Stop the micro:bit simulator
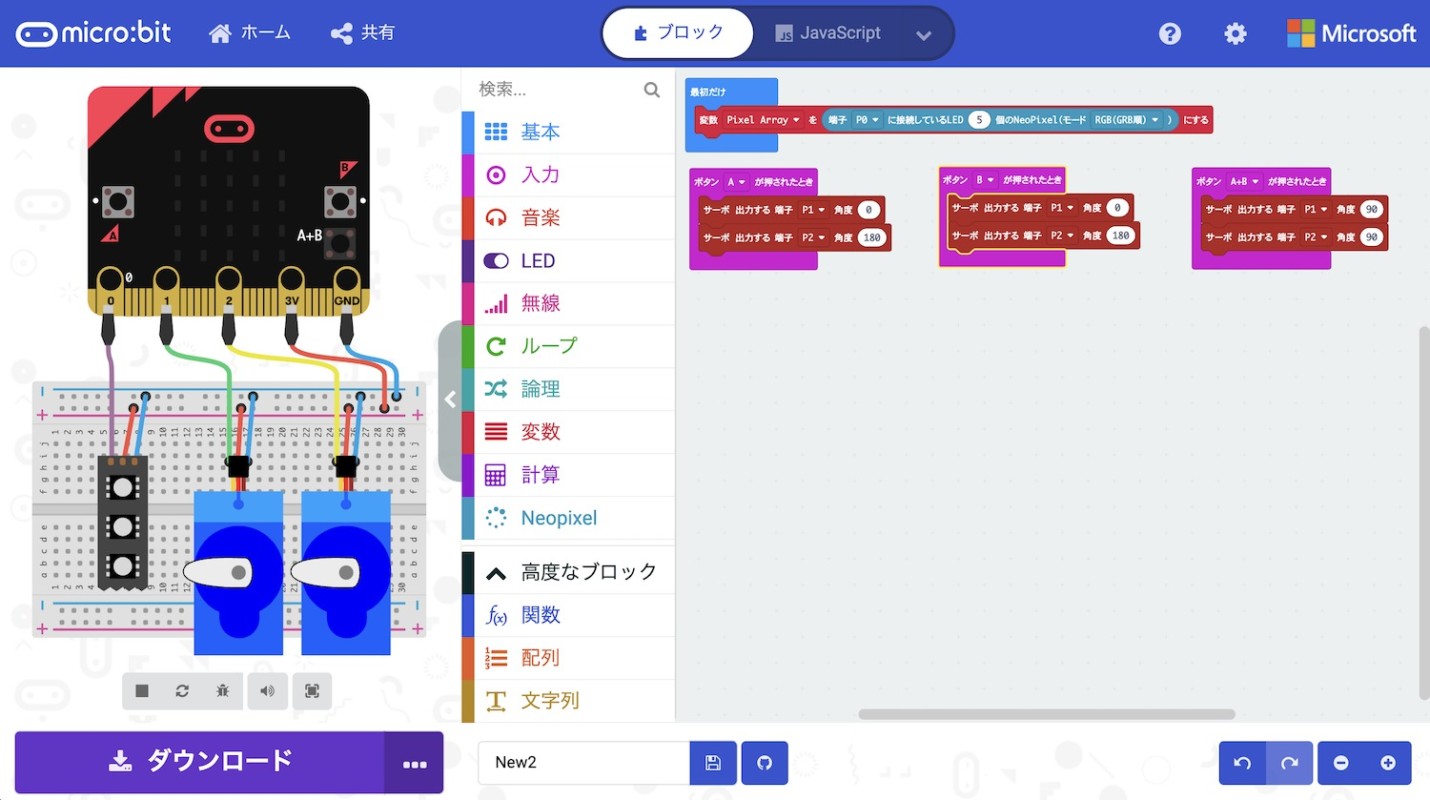 coord(140,691)
